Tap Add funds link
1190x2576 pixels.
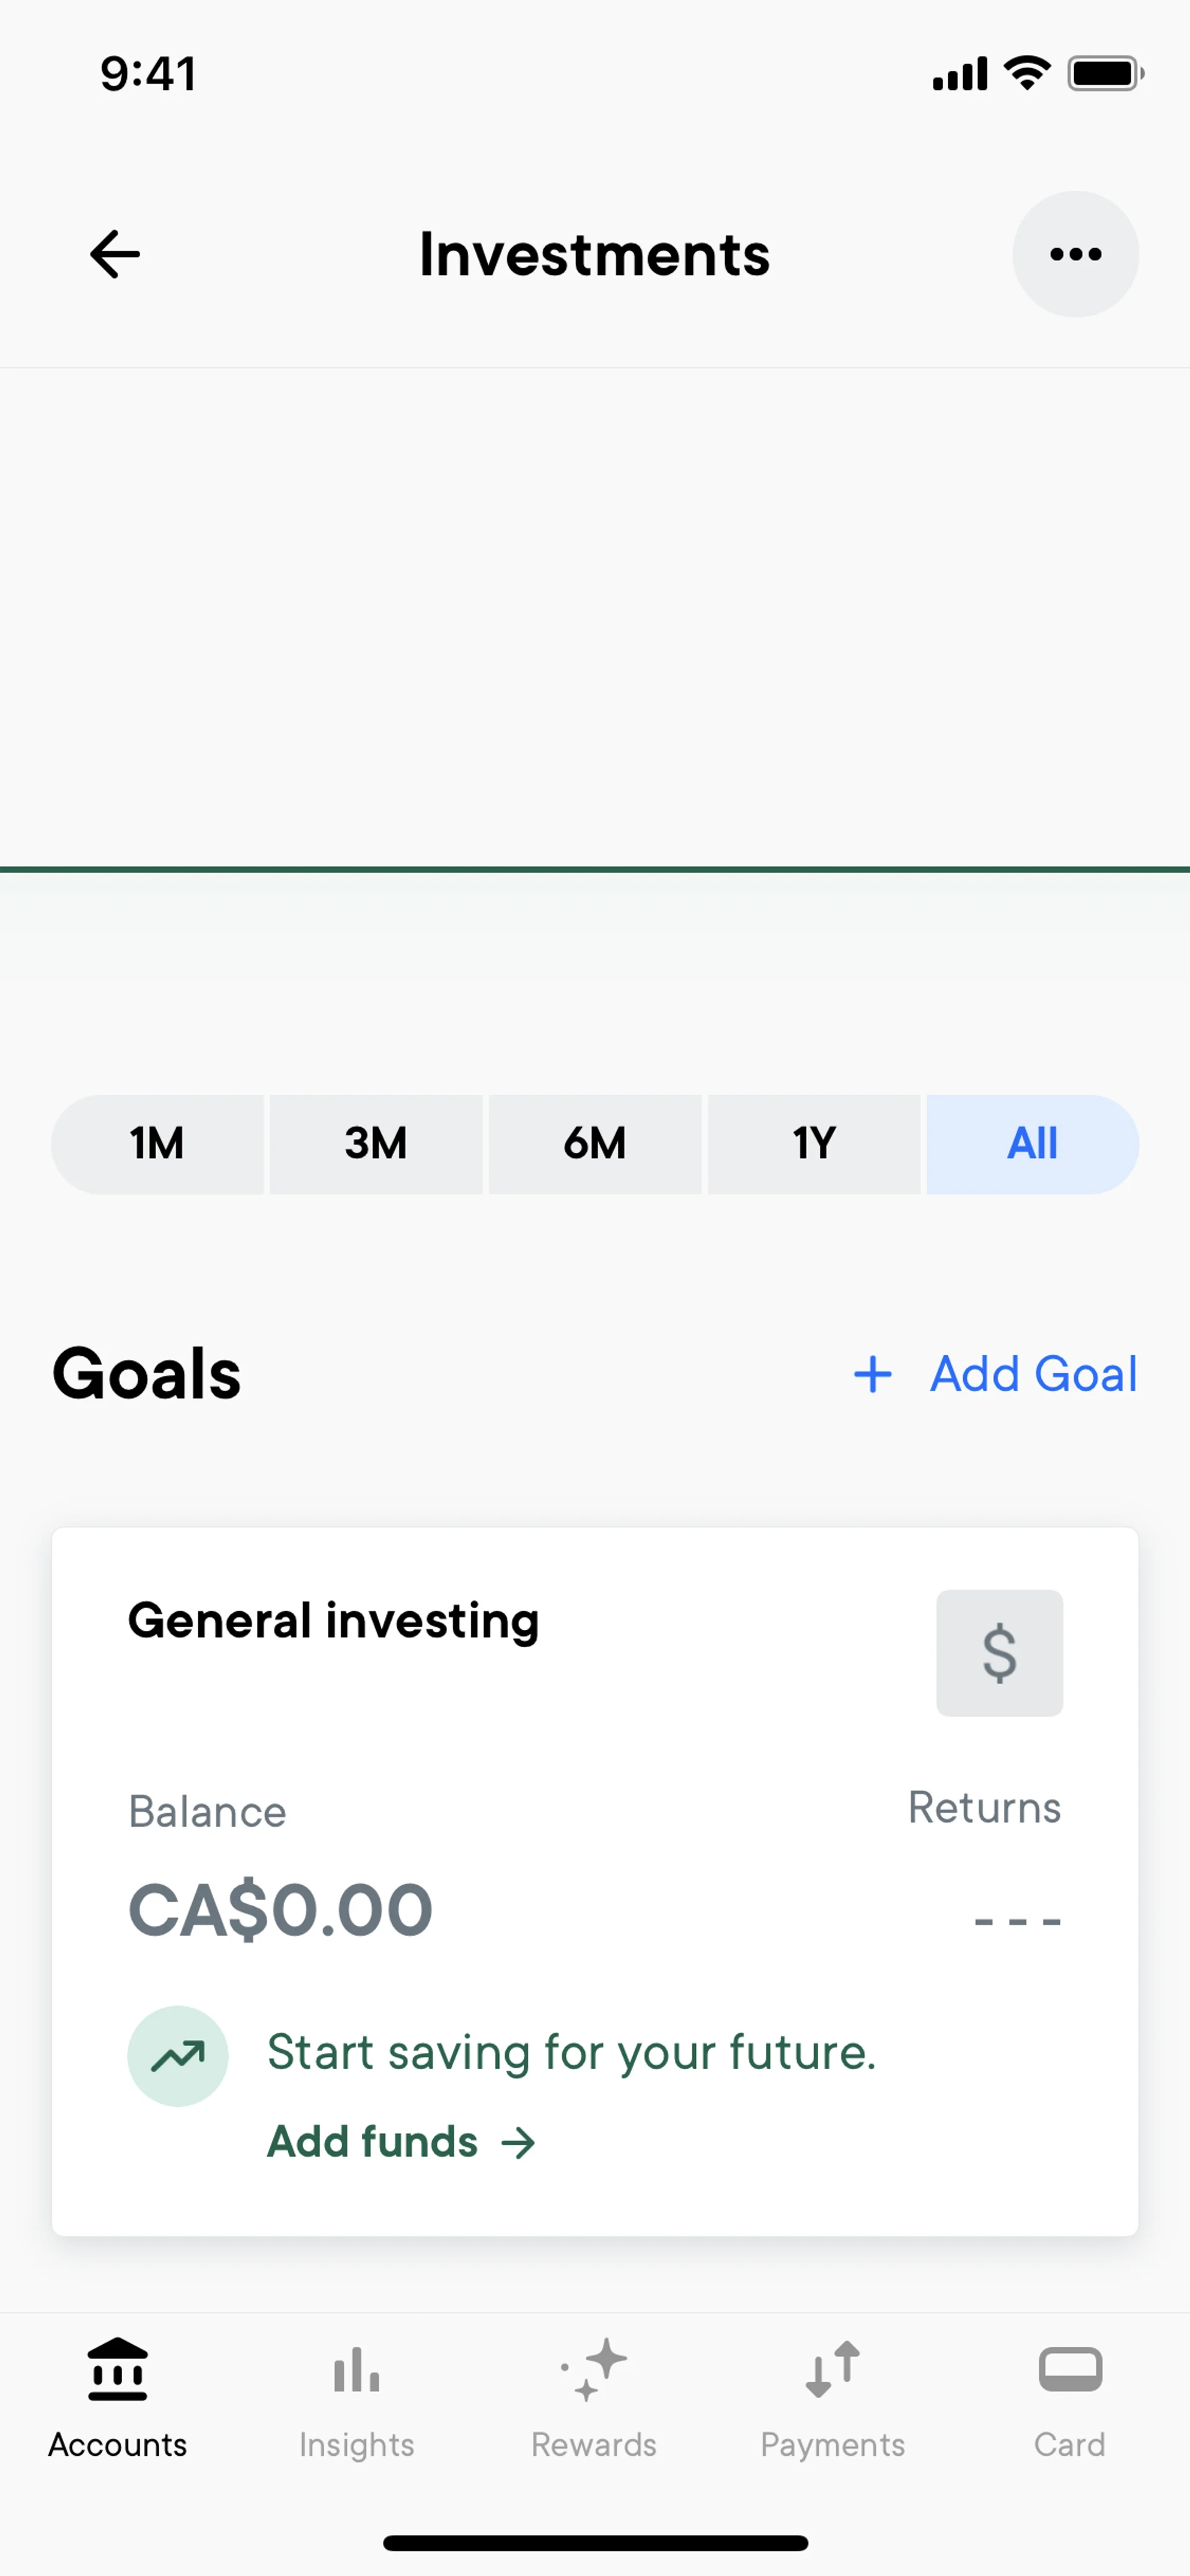point(401,2142)
